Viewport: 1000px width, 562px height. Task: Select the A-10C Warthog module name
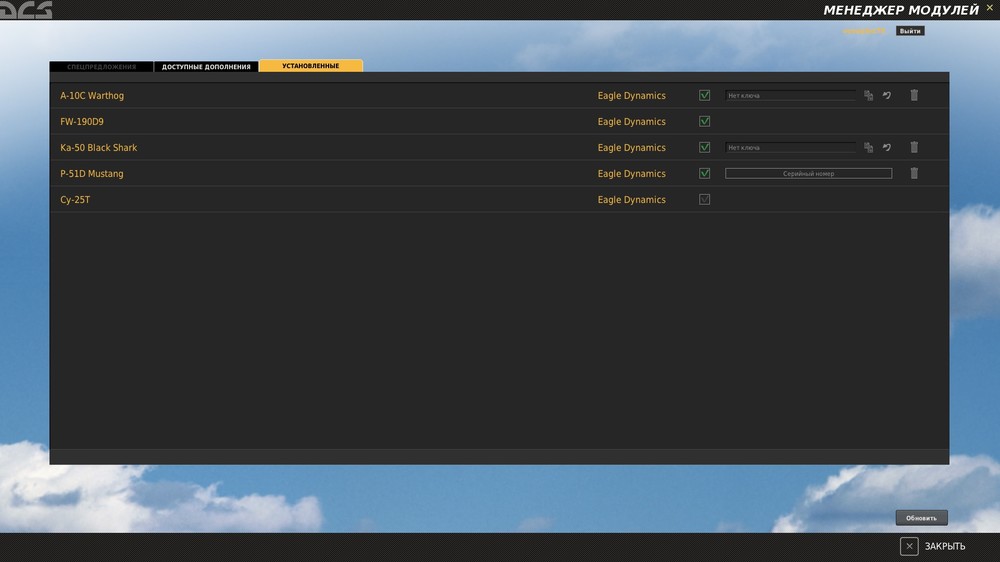coord(92,96)
